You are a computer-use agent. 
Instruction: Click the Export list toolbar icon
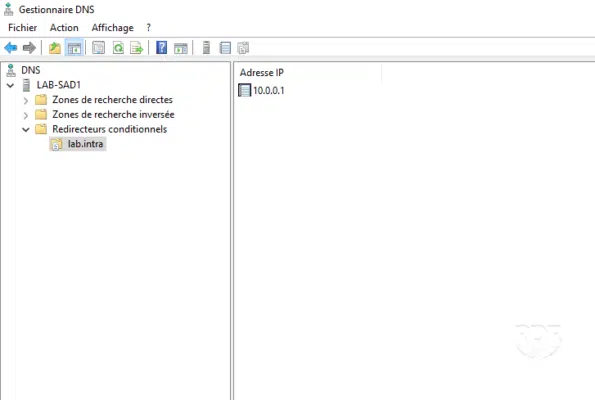137,48
